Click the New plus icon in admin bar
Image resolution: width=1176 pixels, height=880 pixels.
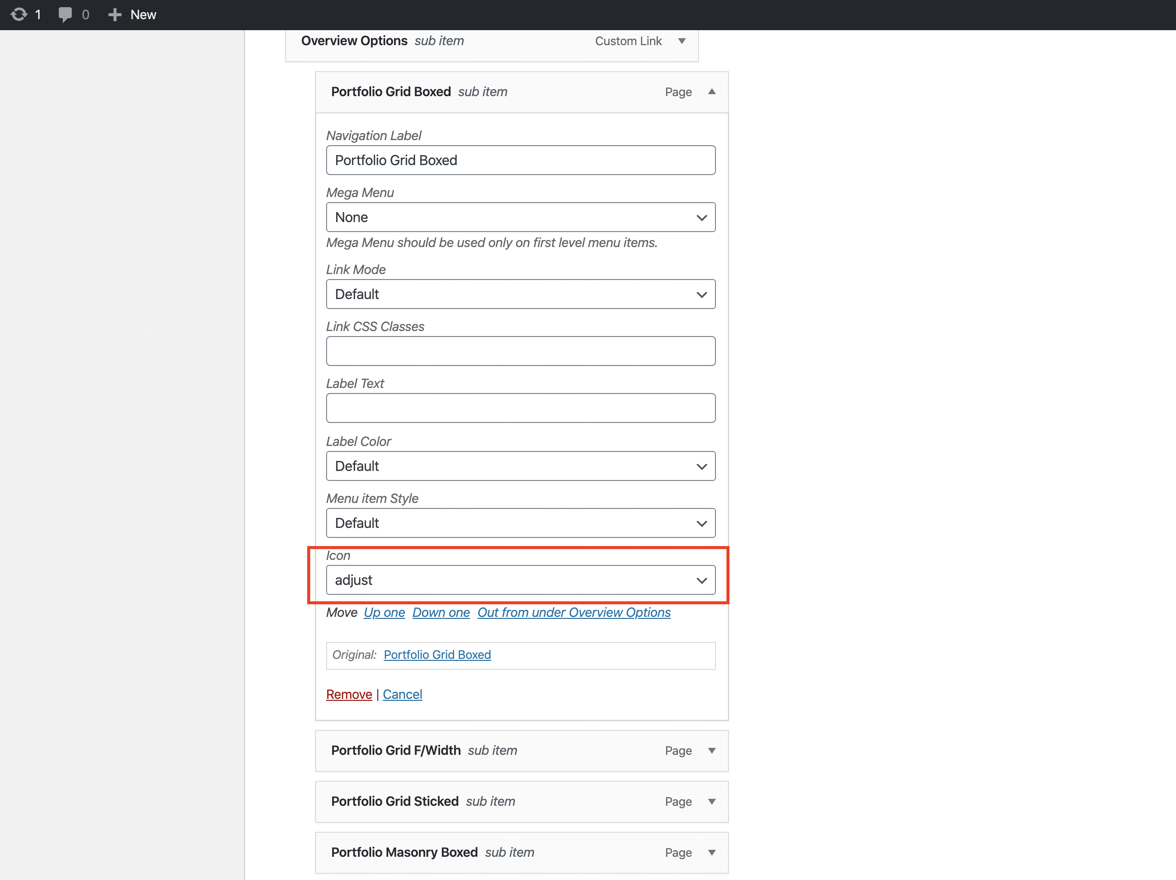[x=115, y=14]
